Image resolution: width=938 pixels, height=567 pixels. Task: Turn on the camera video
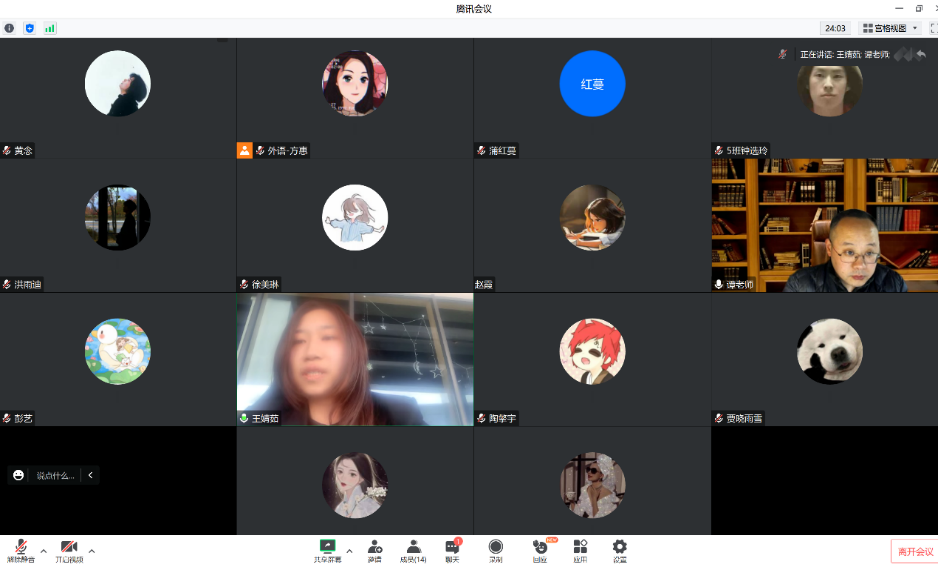69,549
